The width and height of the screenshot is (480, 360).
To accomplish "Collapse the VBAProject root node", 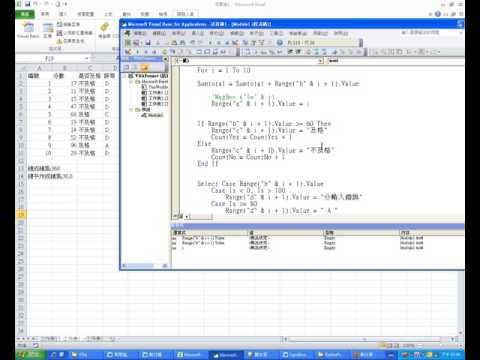I will click(x=124, y=76).
